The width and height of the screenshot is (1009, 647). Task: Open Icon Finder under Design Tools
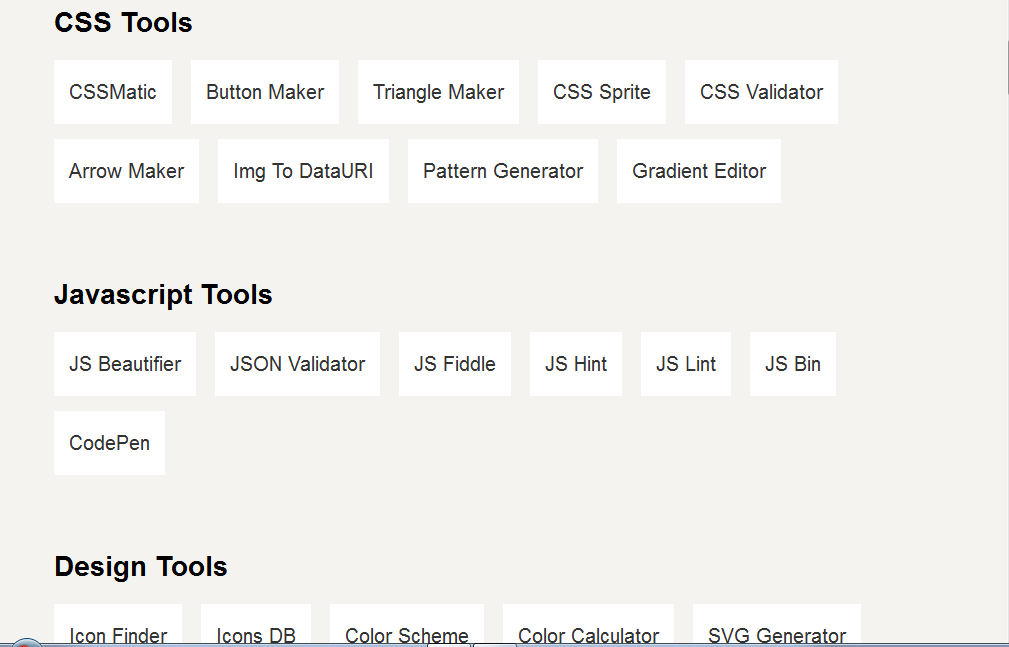118,625
